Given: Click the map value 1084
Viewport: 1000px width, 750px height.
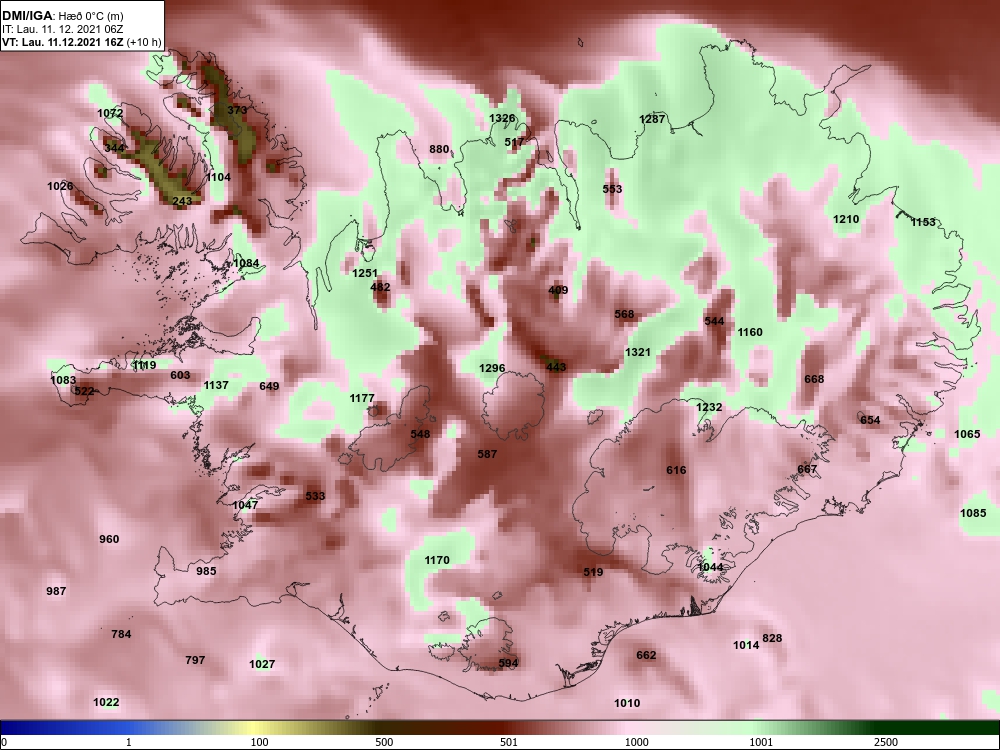Looking at the screenshot, I should [x=246, y=263].
